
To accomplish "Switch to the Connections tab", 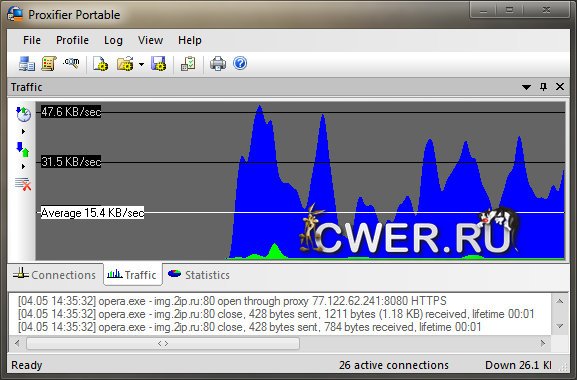I will [x=54, y=274].
